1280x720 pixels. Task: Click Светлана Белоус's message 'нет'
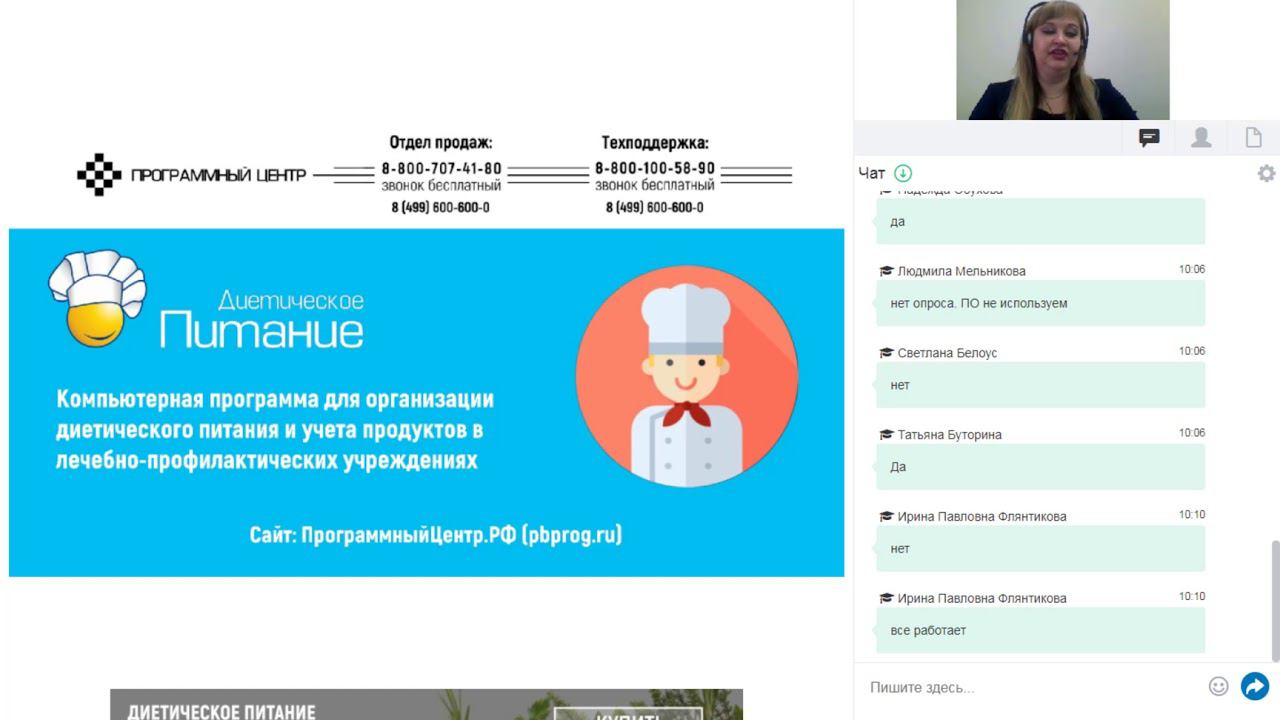tap(1040, 385)
